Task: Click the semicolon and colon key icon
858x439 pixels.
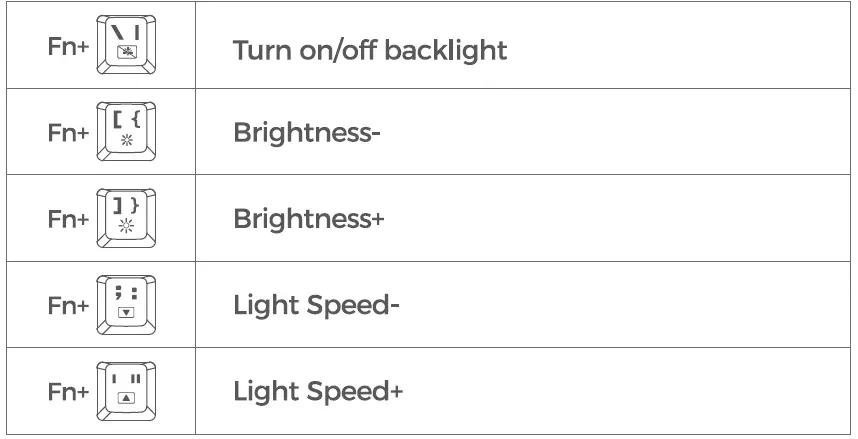Action: (x=127, y=304)
